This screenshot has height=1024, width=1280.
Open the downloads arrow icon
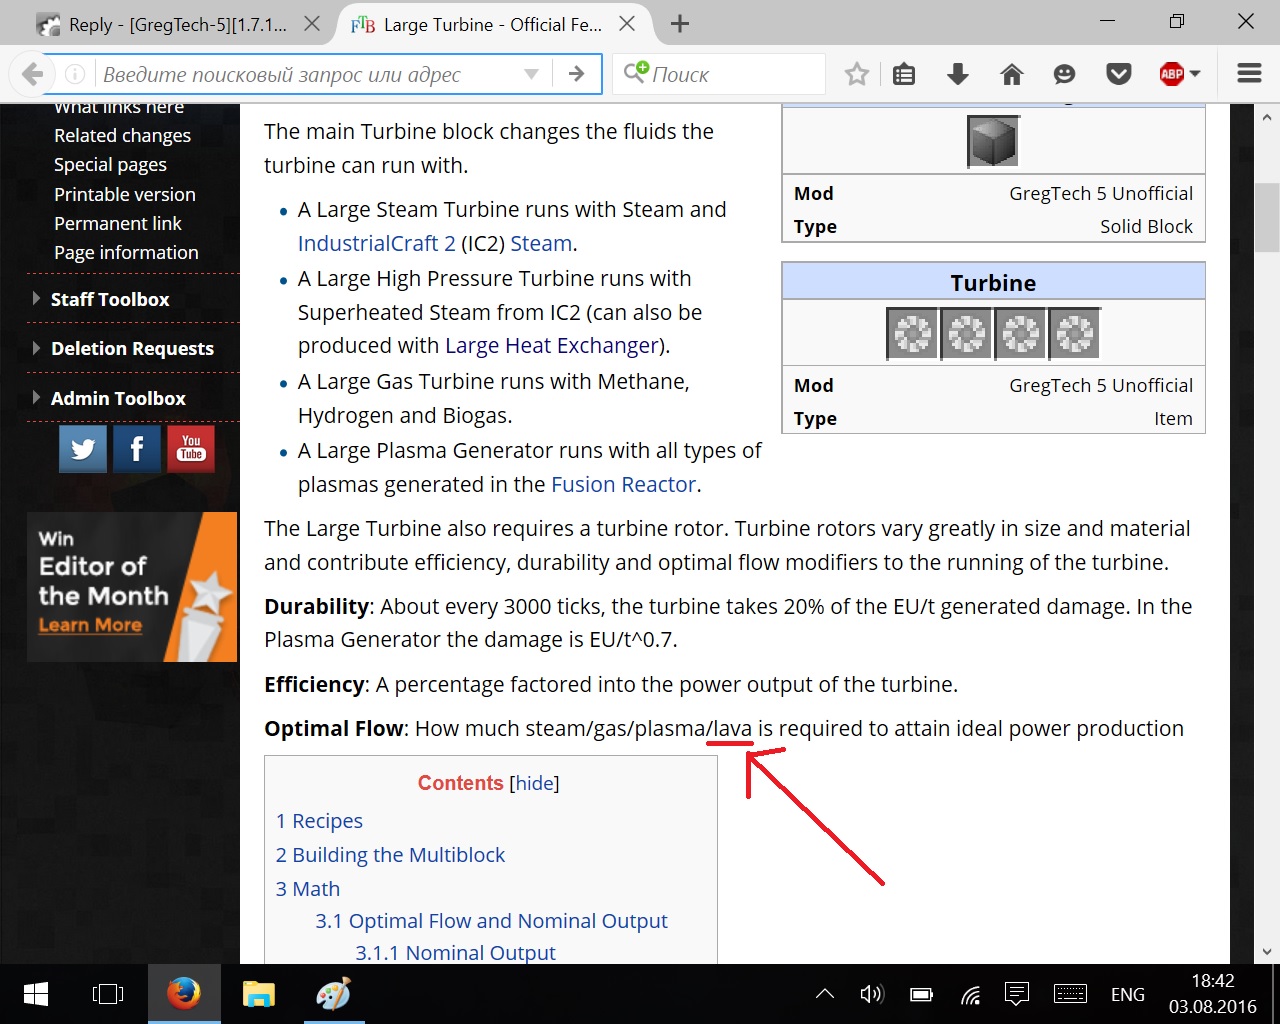tap(958, 74)
